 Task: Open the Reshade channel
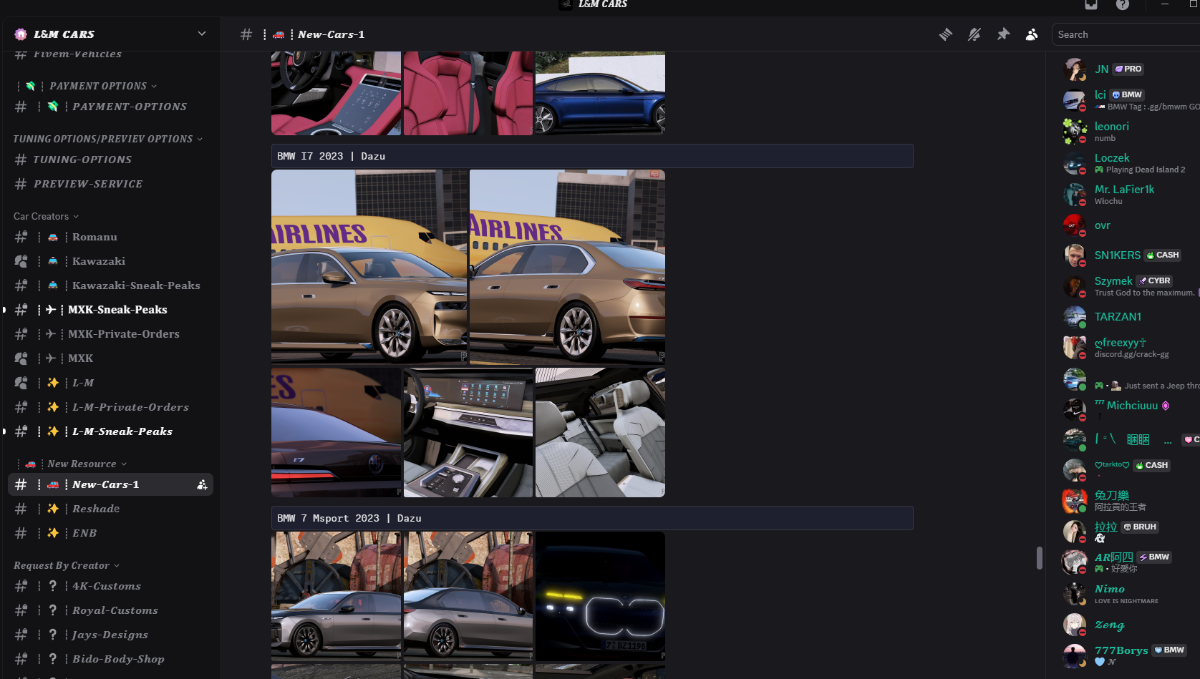coord(95,509)
